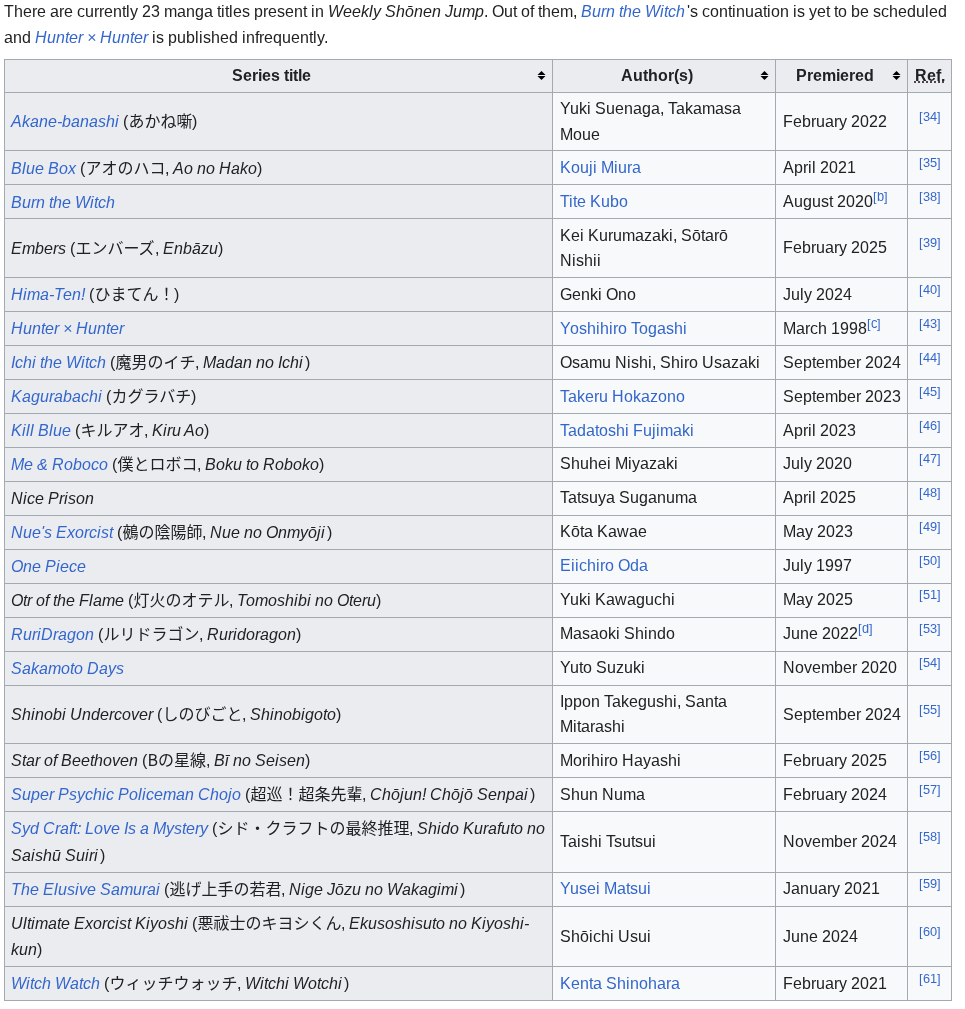The height and width of the screenshot is (1009, 965).
Task: Open reference [47] for Me & Roboco
Action: coord(930,459)
